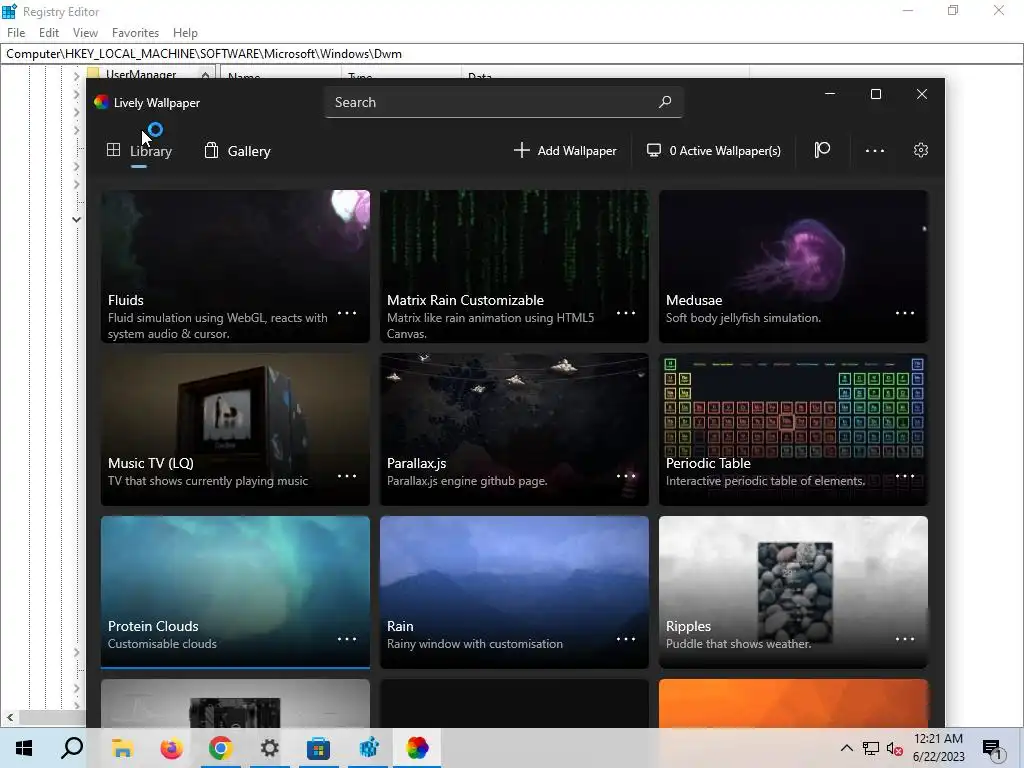Collapse the expanded registry key chevron in tree
Screen dimensions: 1024x768
click(x=76, y=219)
